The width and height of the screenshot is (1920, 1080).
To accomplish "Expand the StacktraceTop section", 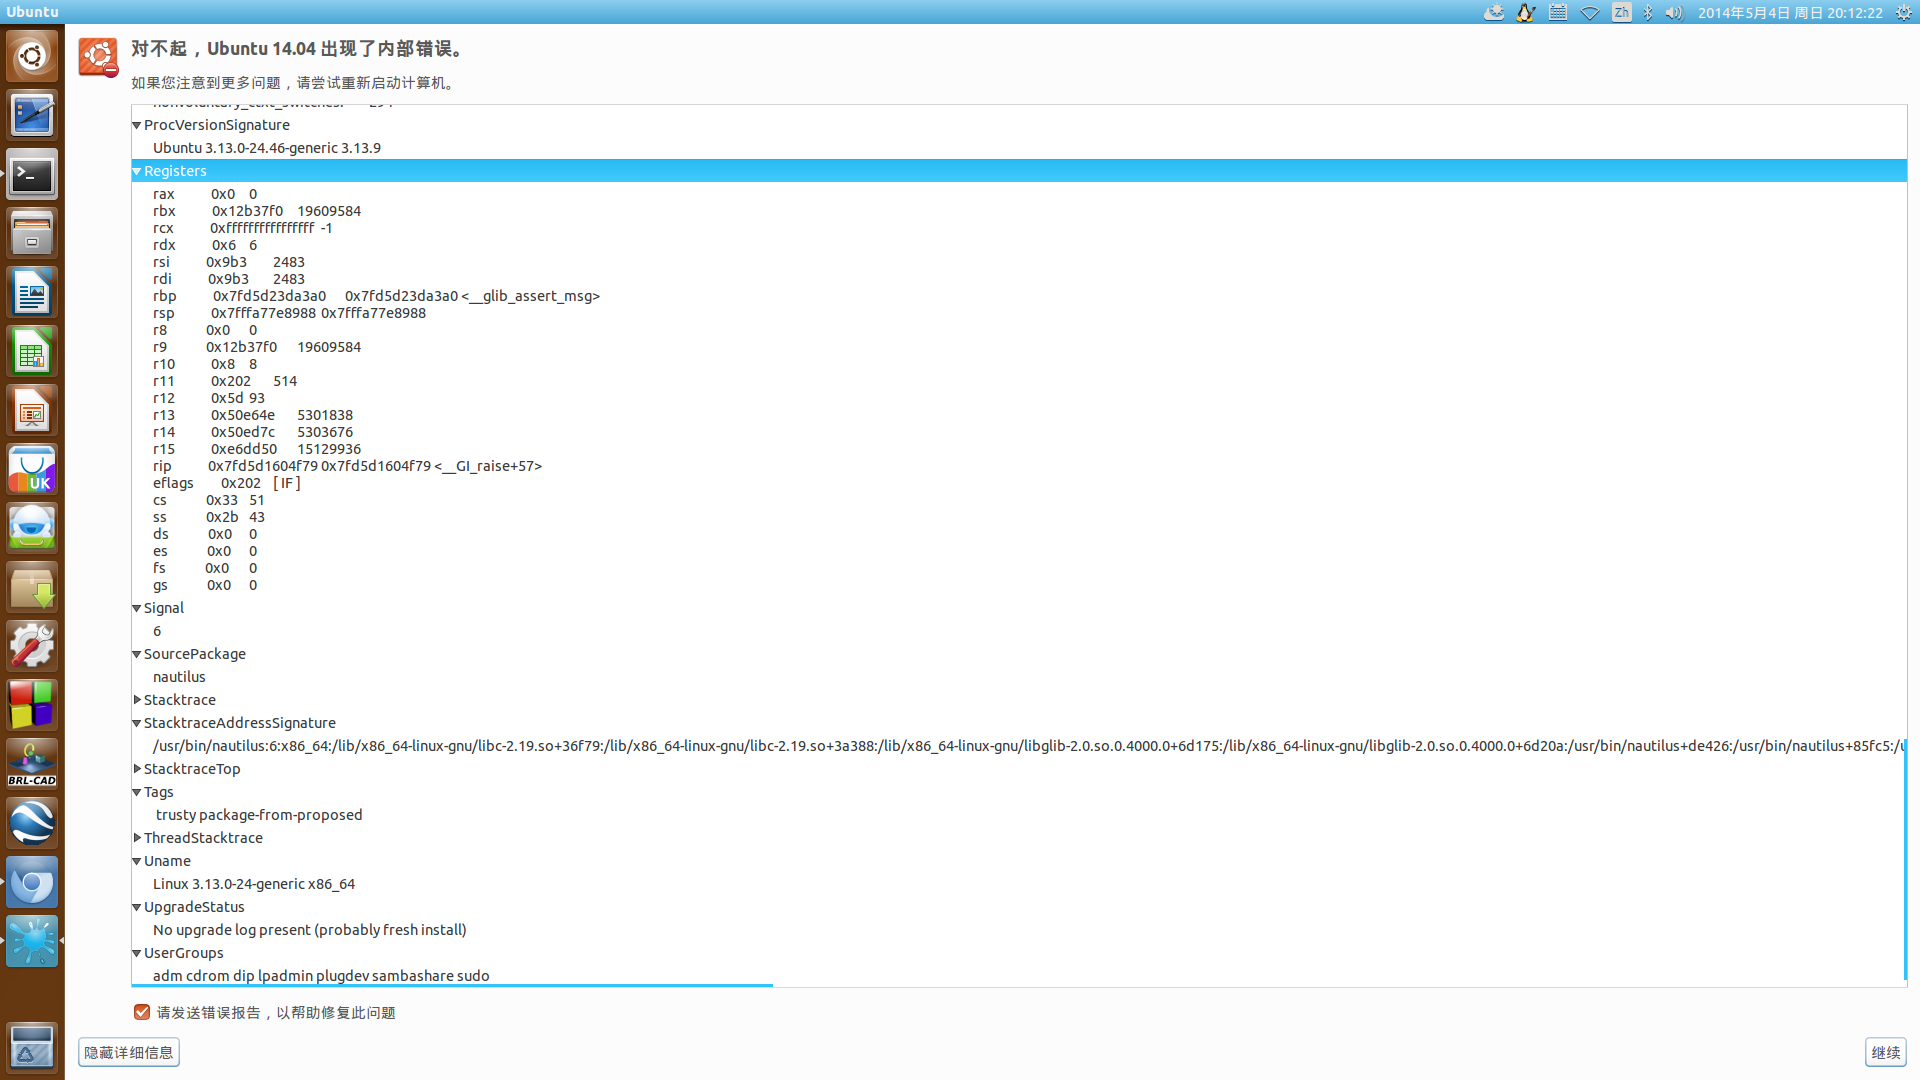I will (137, 769).
